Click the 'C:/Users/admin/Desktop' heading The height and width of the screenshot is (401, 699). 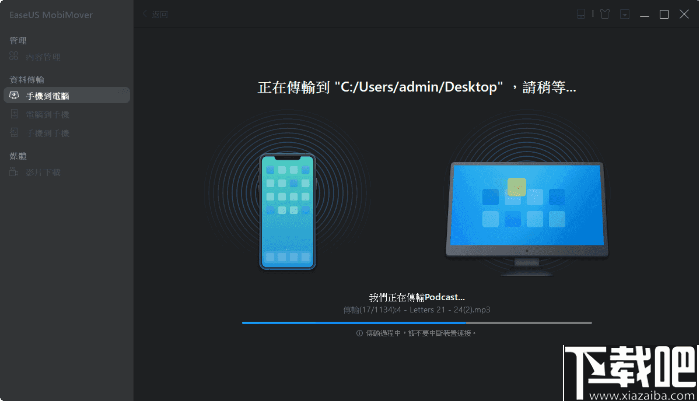(x=419, y=87)
